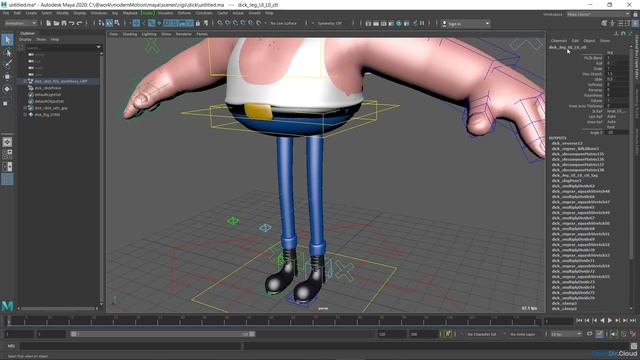Open the viewport Shading menu

(130, 34)
